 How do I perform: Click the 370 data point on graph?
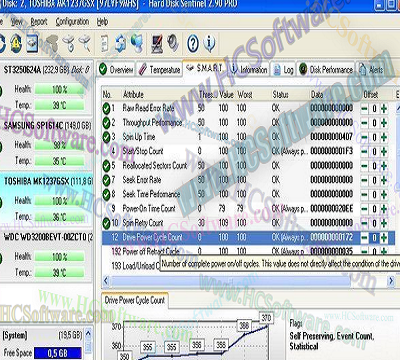coord(266,318)
